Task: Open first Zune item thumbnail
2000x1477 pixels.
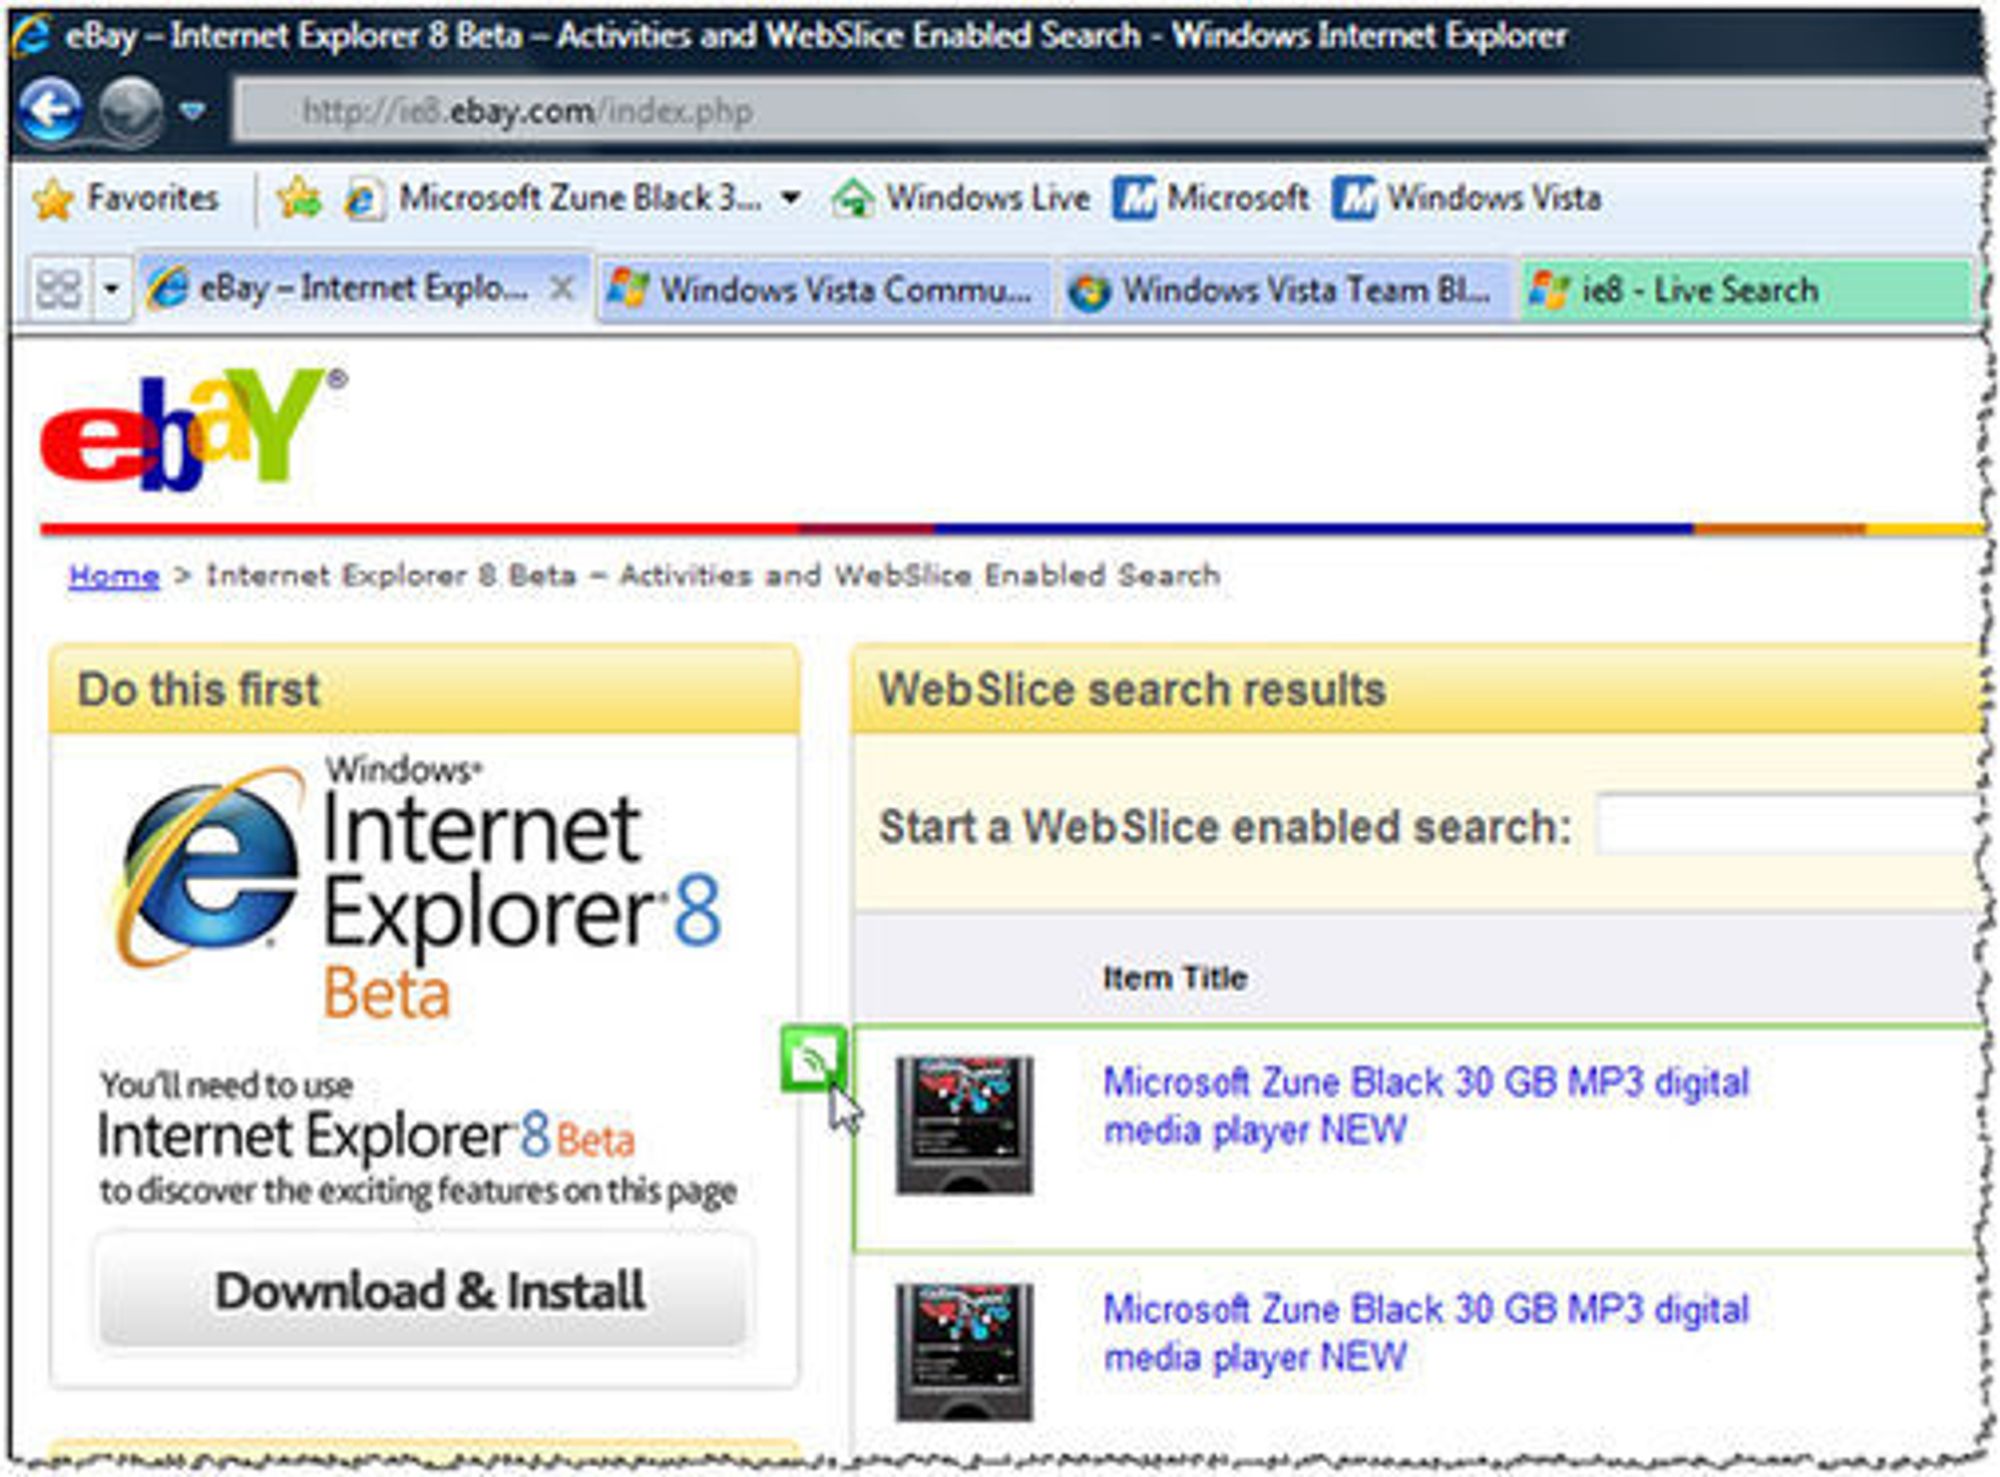Action: coord(964,1125)
